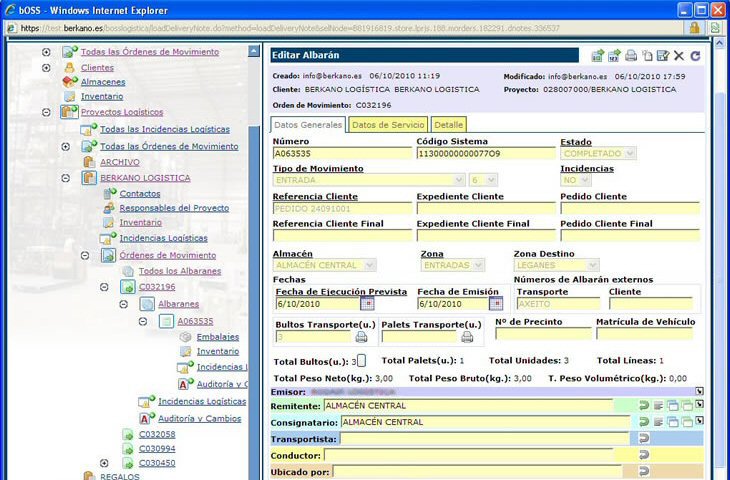Open the Responsables del Proyecto link

tap(174, 207)
